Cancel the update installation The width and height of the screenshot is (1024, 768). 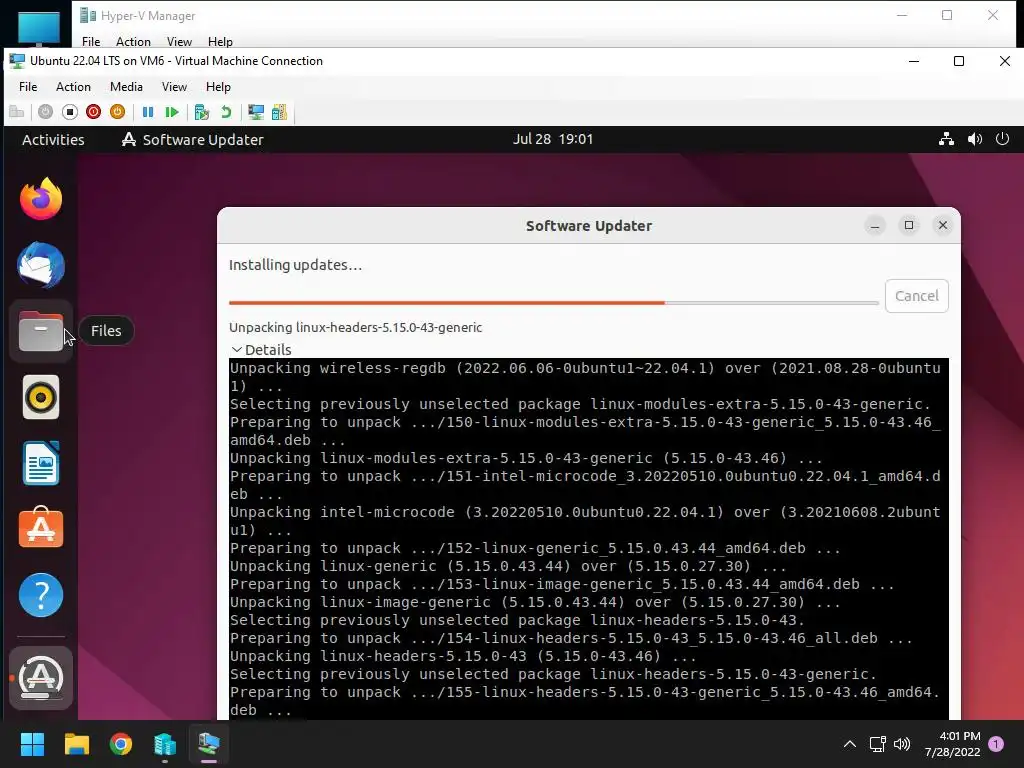pos(916,296)
